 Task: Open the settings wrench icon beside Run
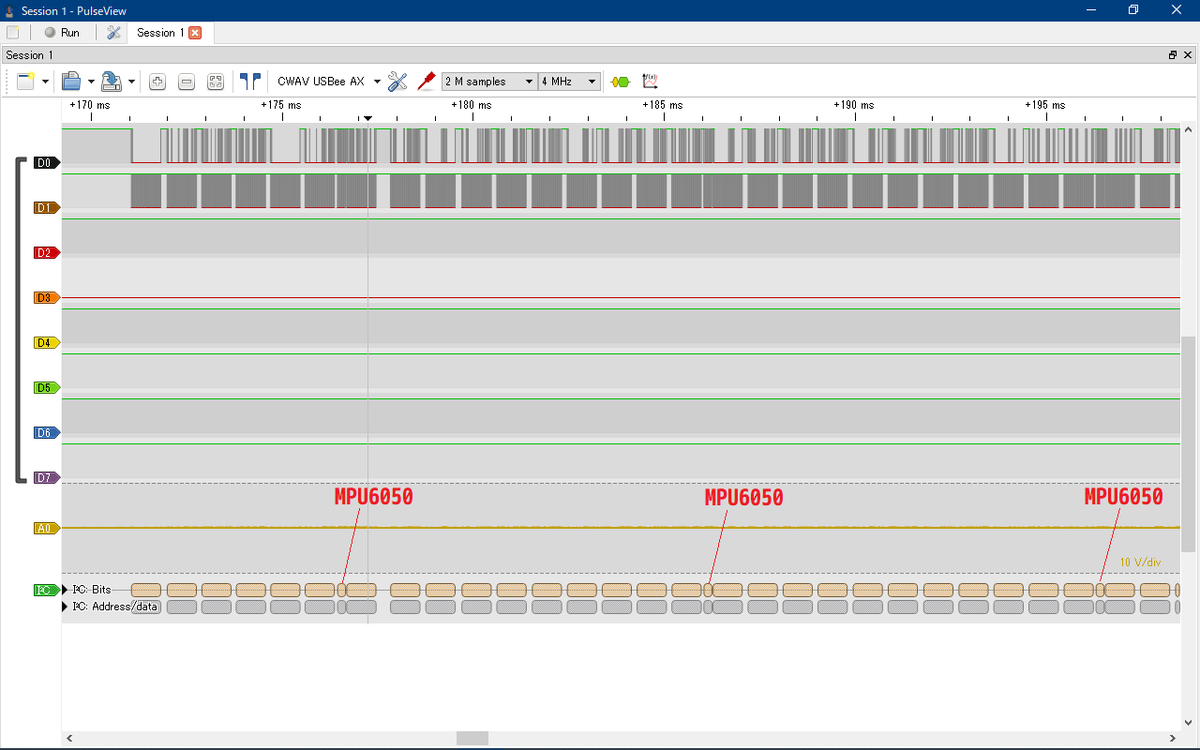click(113, 33)
